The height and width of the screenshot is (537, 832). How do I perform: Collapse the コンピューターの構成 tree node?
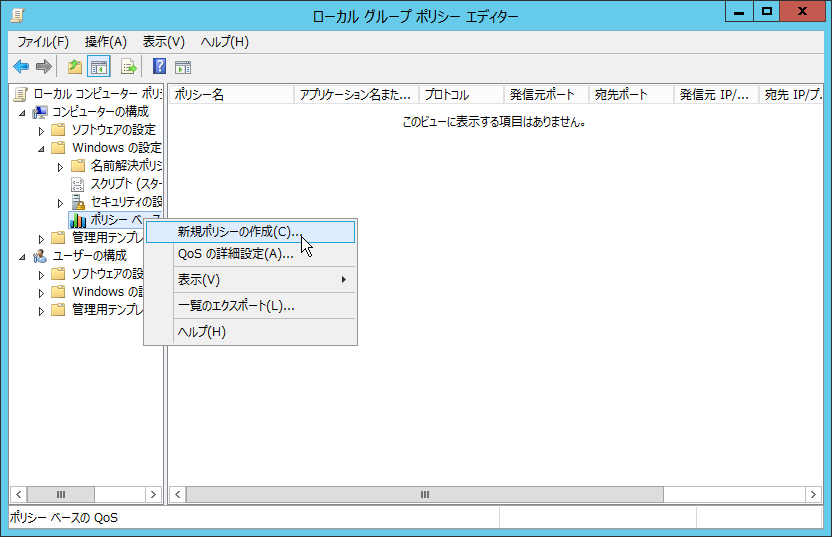pyautogui.click(x=22, y=112)
